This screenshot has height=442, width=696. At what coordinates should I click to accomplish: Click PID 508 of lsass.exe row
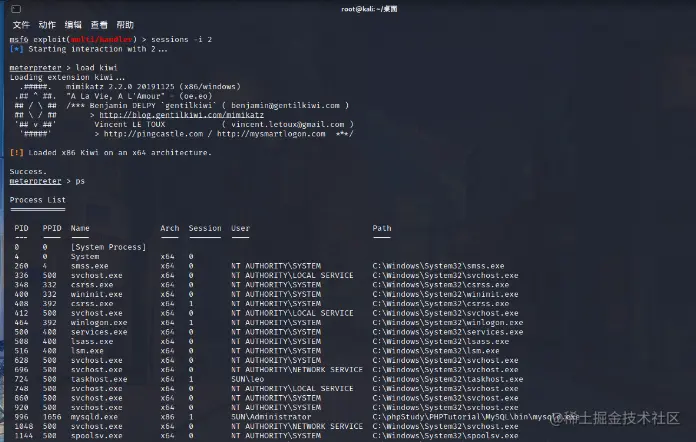click(x=21, y=341)
